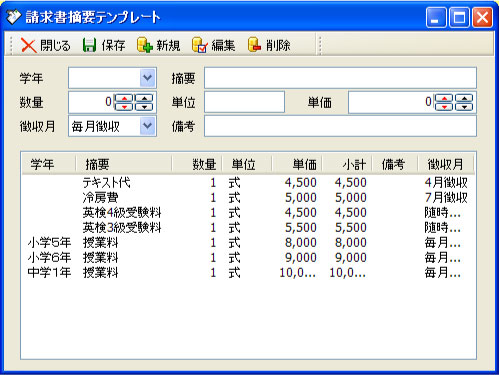Screen dimensions: 499x375
Task: Decrease 数量 with the black down arrow
Action: [144, 107]
